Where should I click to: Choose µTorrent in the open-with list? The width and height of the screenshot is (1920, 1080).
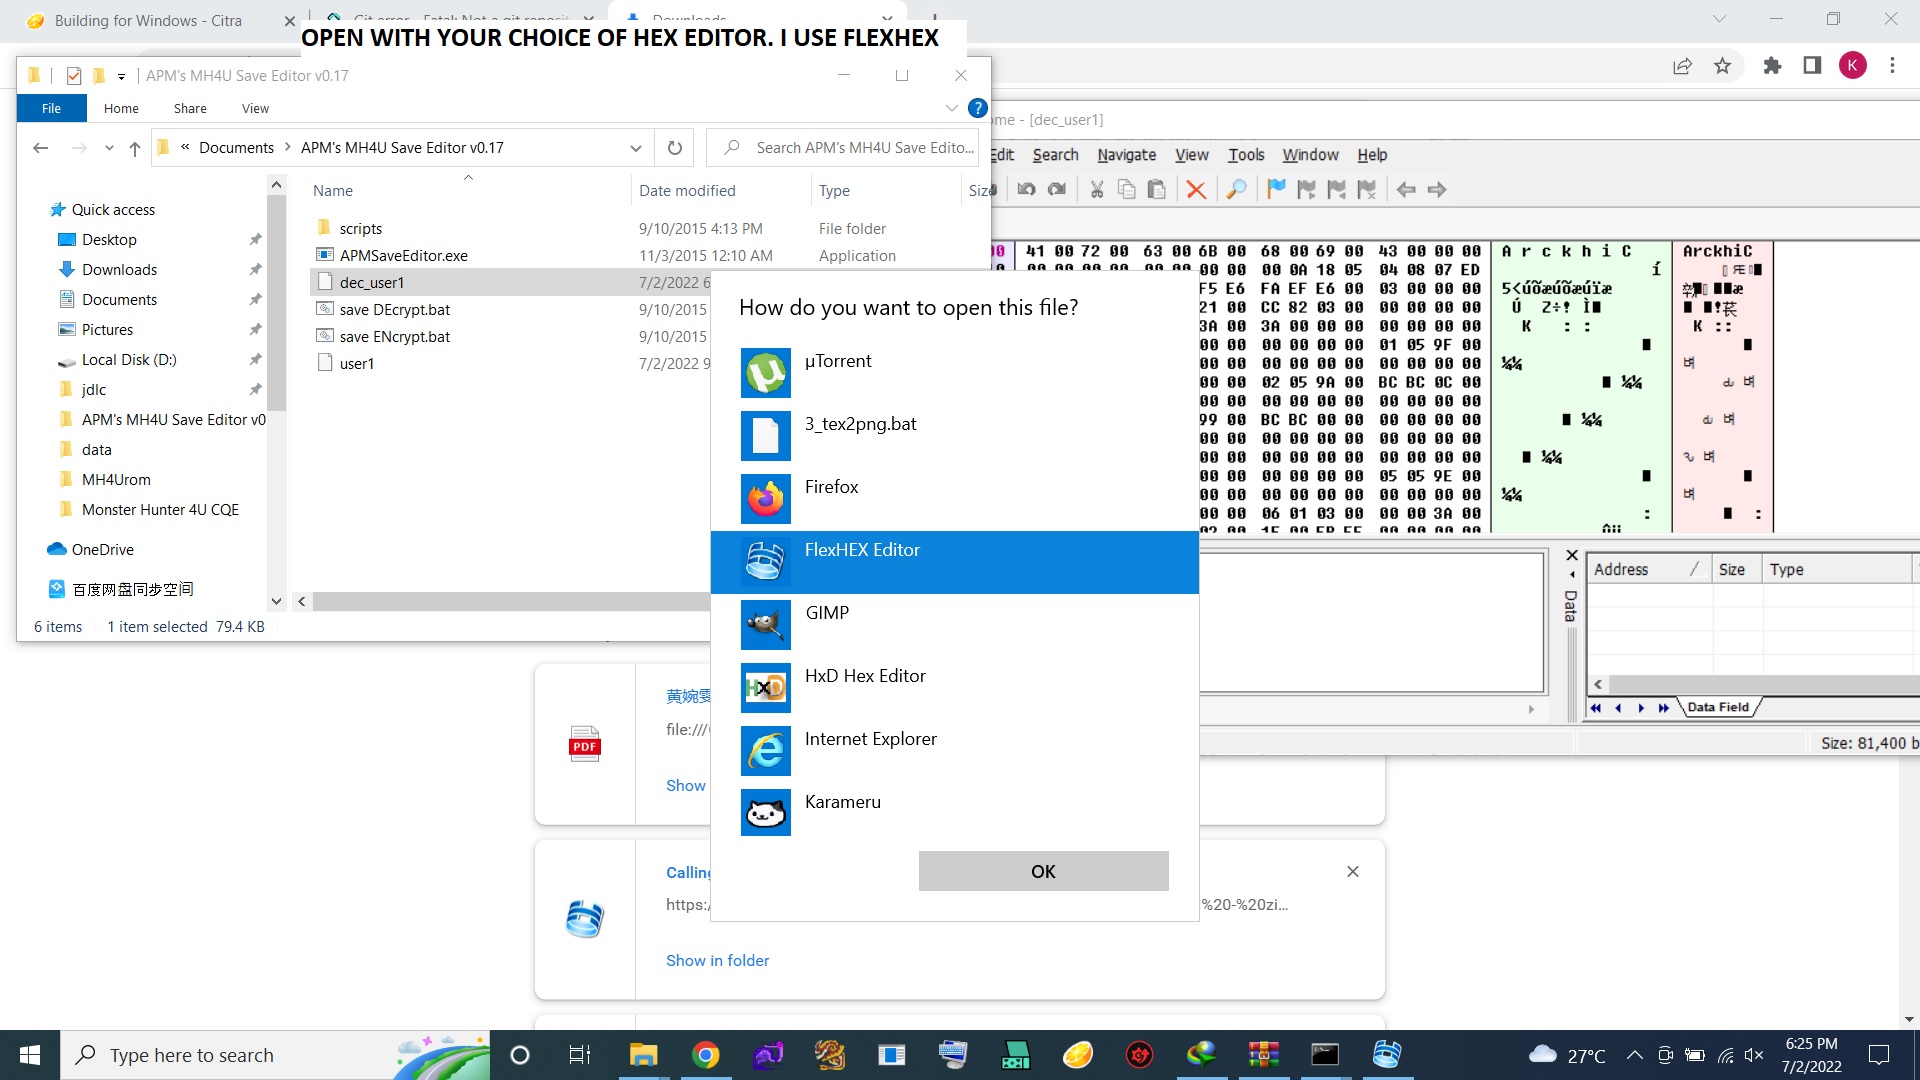pos(955,373)
